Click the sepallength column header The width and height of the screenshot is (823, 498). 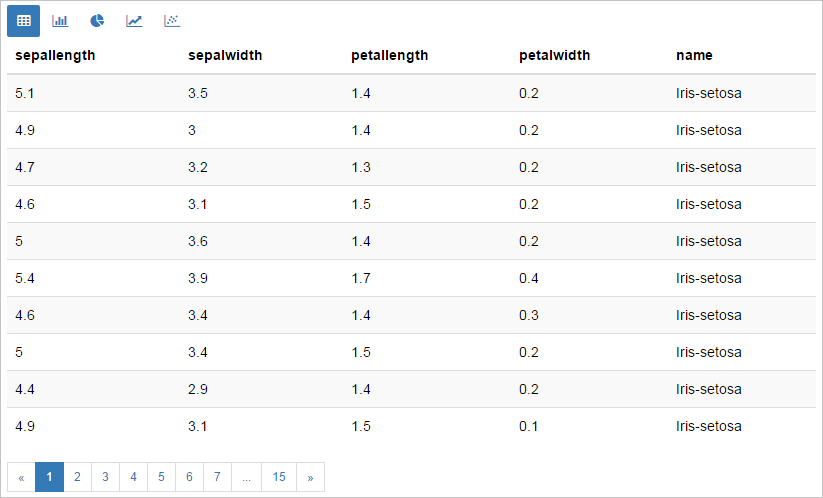[x=55, y=56]
